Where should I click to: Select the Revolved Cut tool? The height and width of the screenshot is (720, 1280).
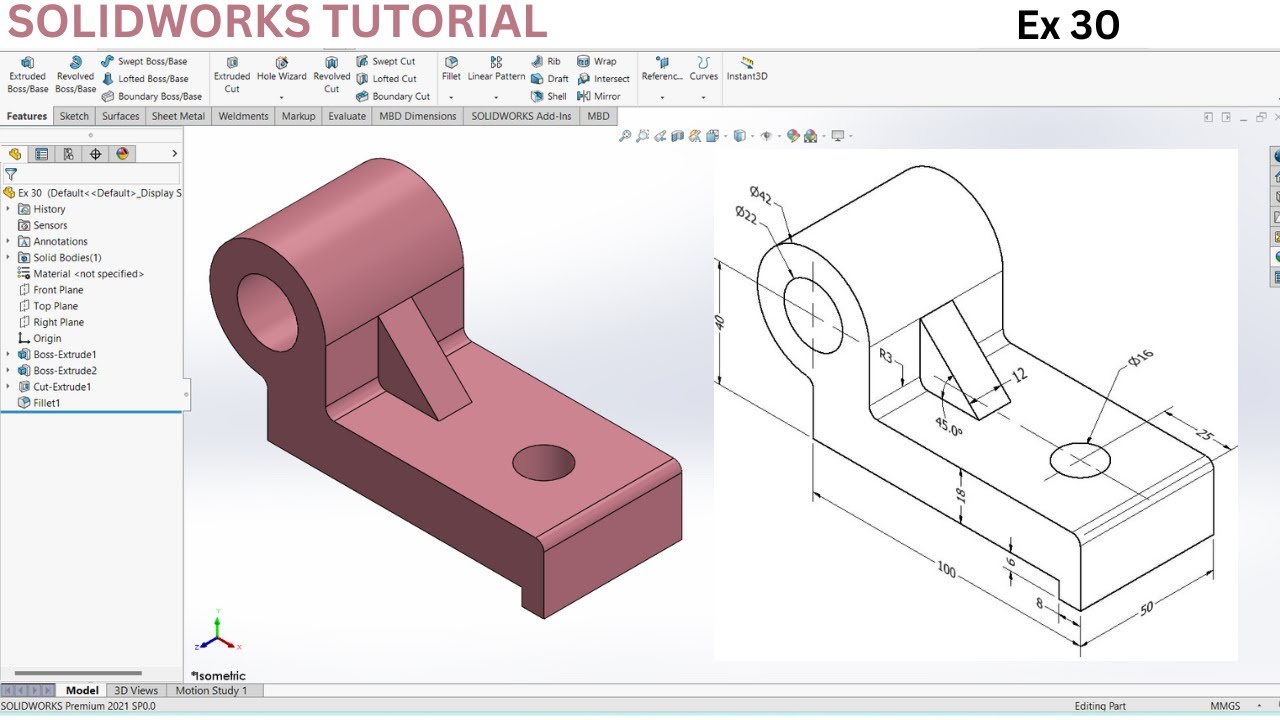point(331,75)
